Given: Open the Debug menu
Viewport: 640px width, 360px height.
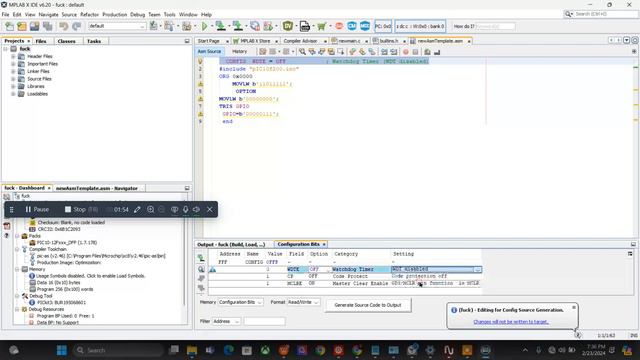Looking at the screenshot, I should pos(138,14).
